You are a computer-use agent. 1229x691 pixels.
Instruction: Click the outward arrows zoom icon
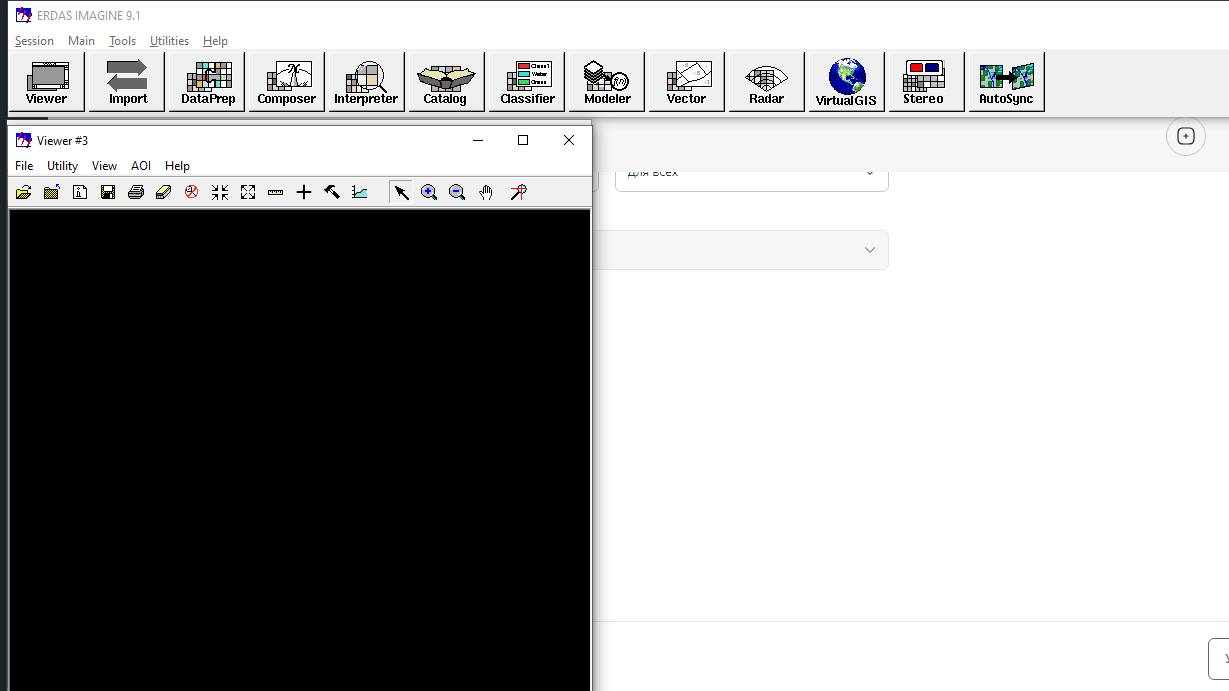(x=248, y=192)
